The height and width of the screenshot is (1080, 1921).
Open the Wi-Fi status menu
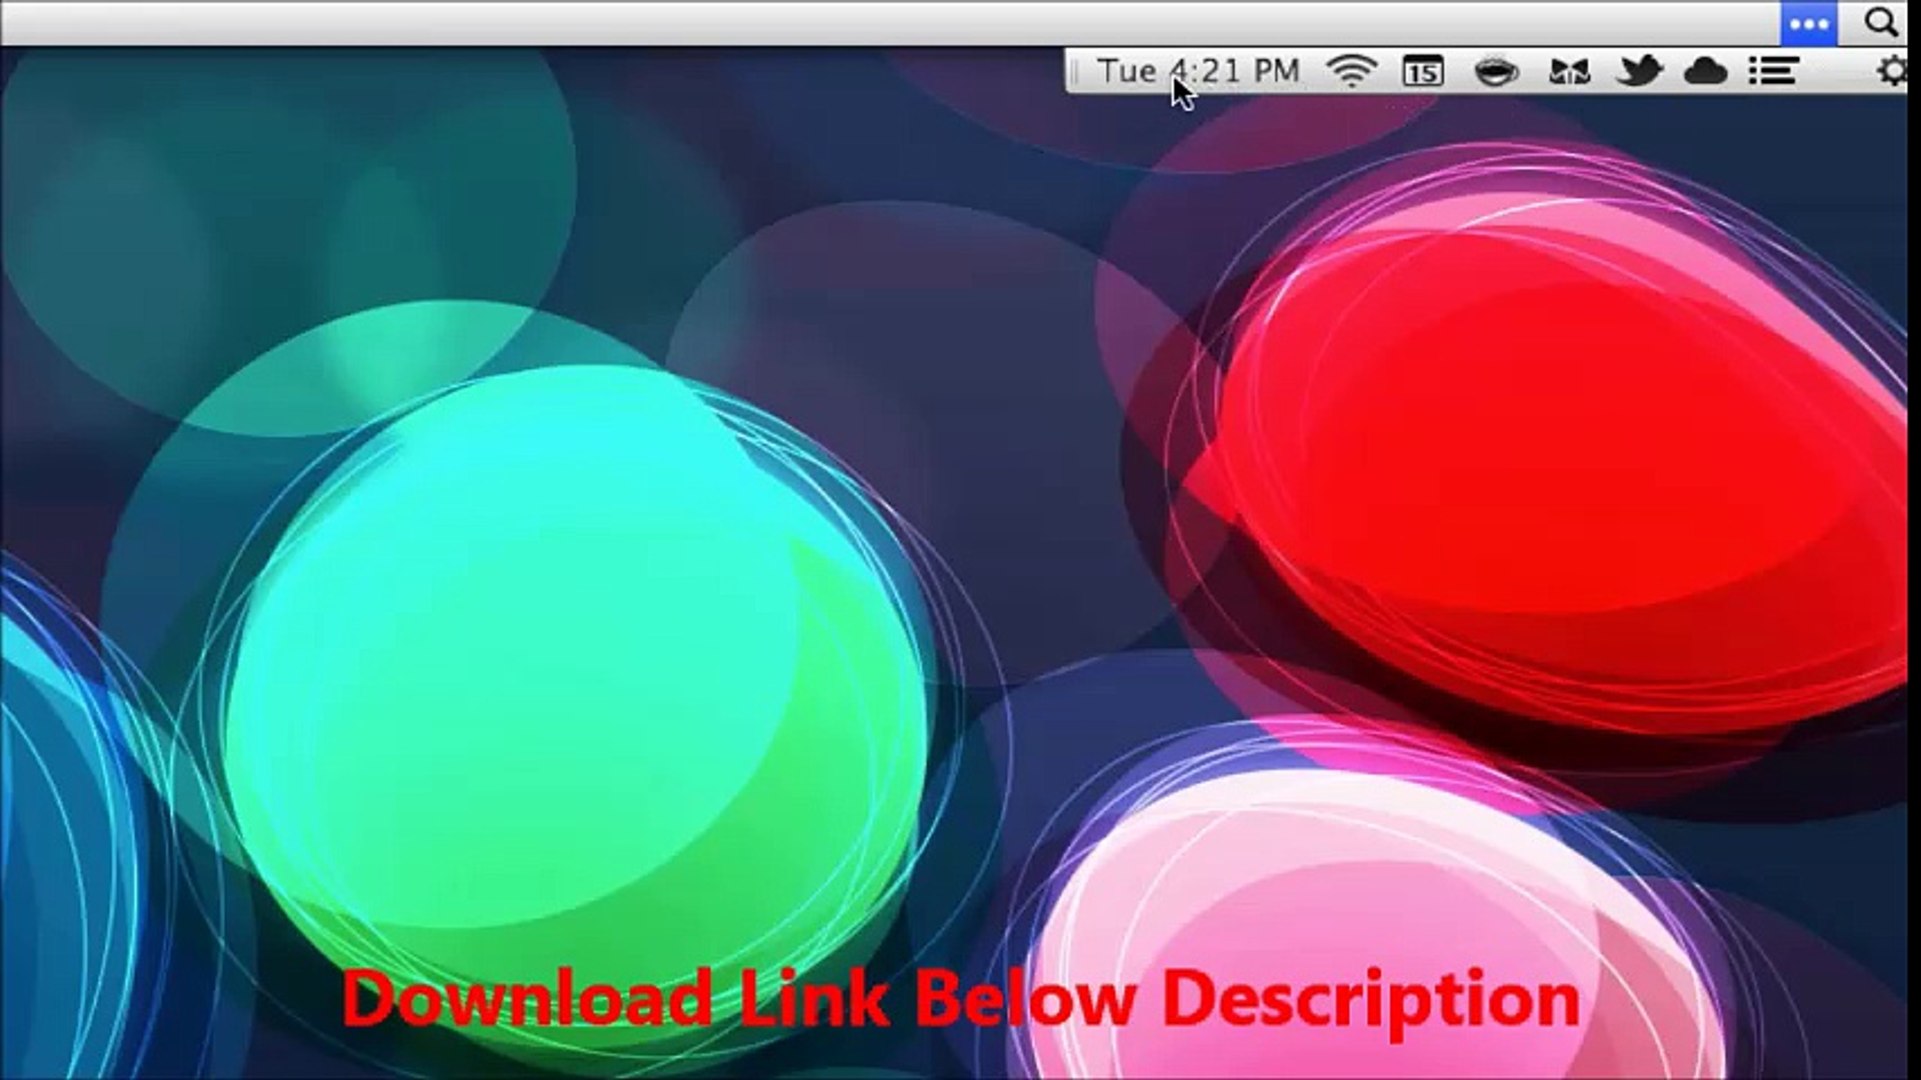[x=1351, y=71]
